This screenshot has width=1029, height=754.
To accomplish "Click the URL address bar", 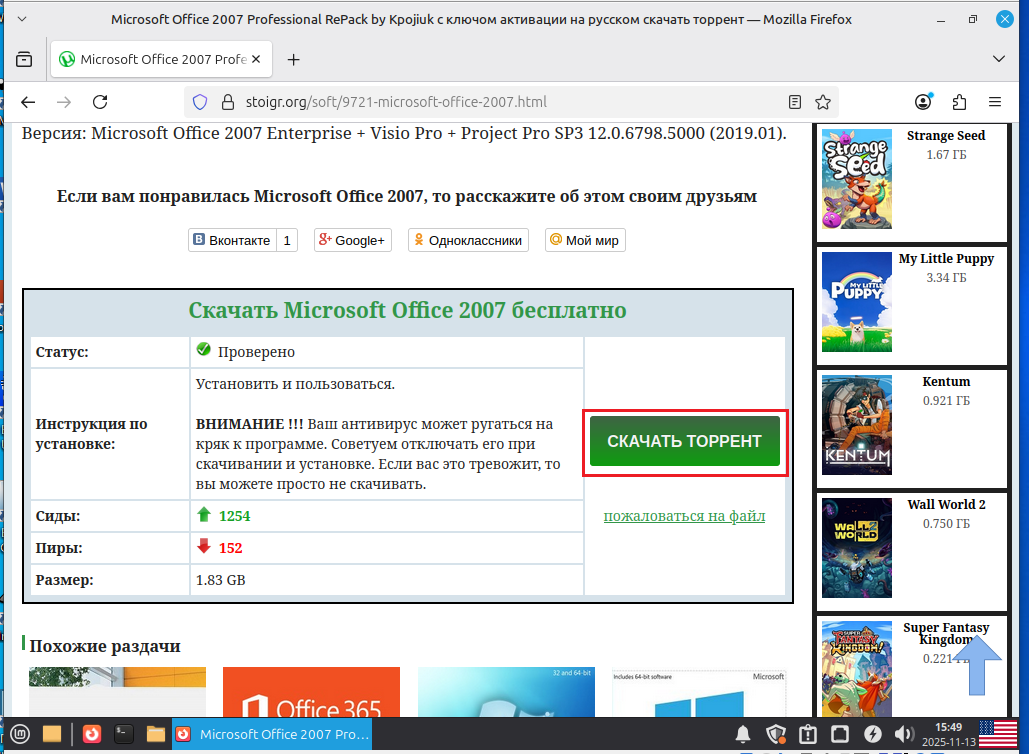I will (512, 102).
